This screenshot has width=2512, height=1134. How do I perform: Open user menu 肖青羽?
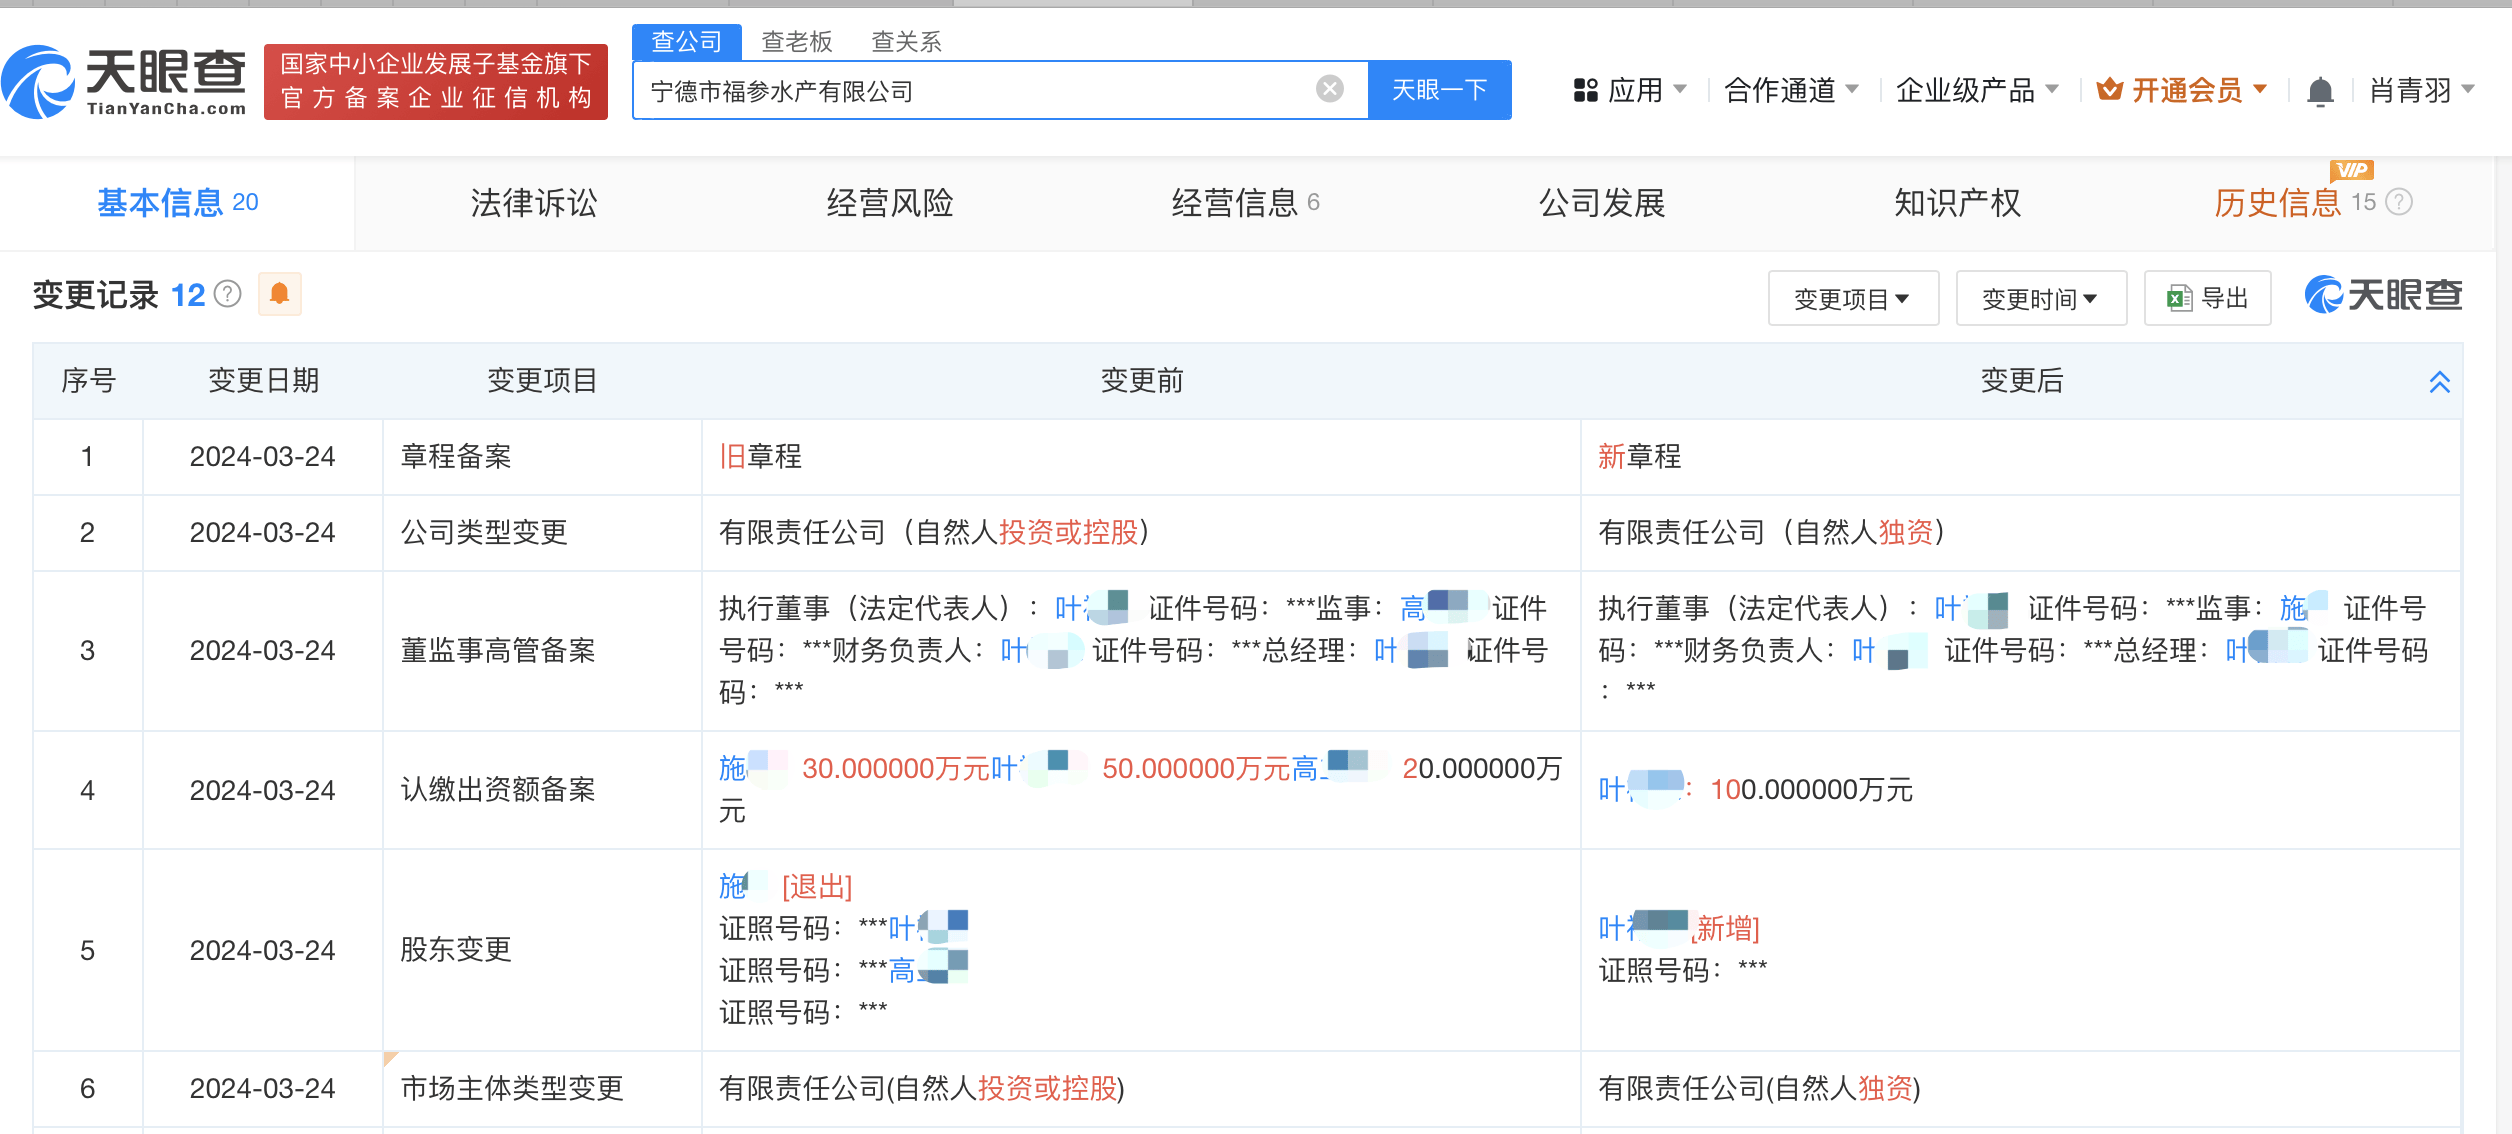pyautogui.click(x=2421, y=91)
